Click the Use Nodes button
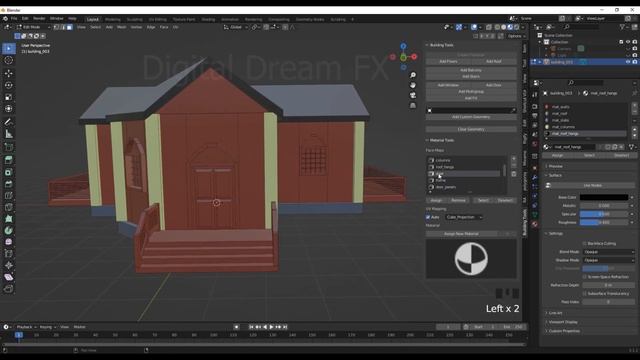The width and height of the screenshot is (640, 360). coord(592,185)
